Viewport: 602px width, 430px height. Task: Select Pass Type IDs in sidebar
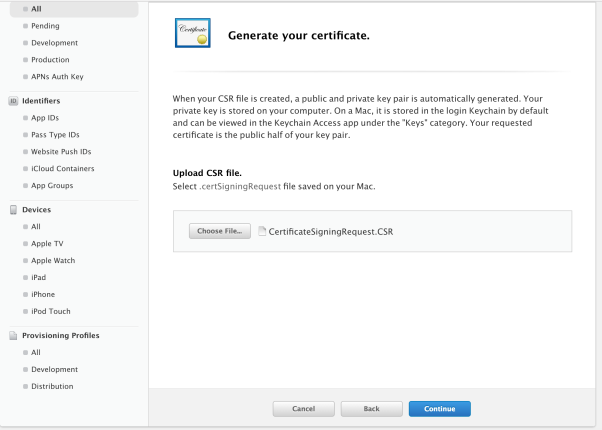[55, 135]
